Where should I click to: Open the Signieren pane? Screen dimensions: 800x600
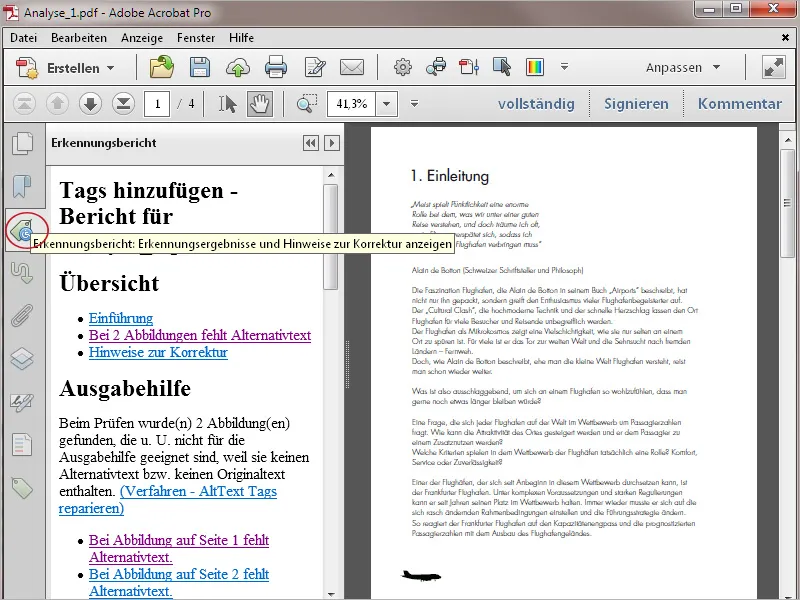pos(636,104)
